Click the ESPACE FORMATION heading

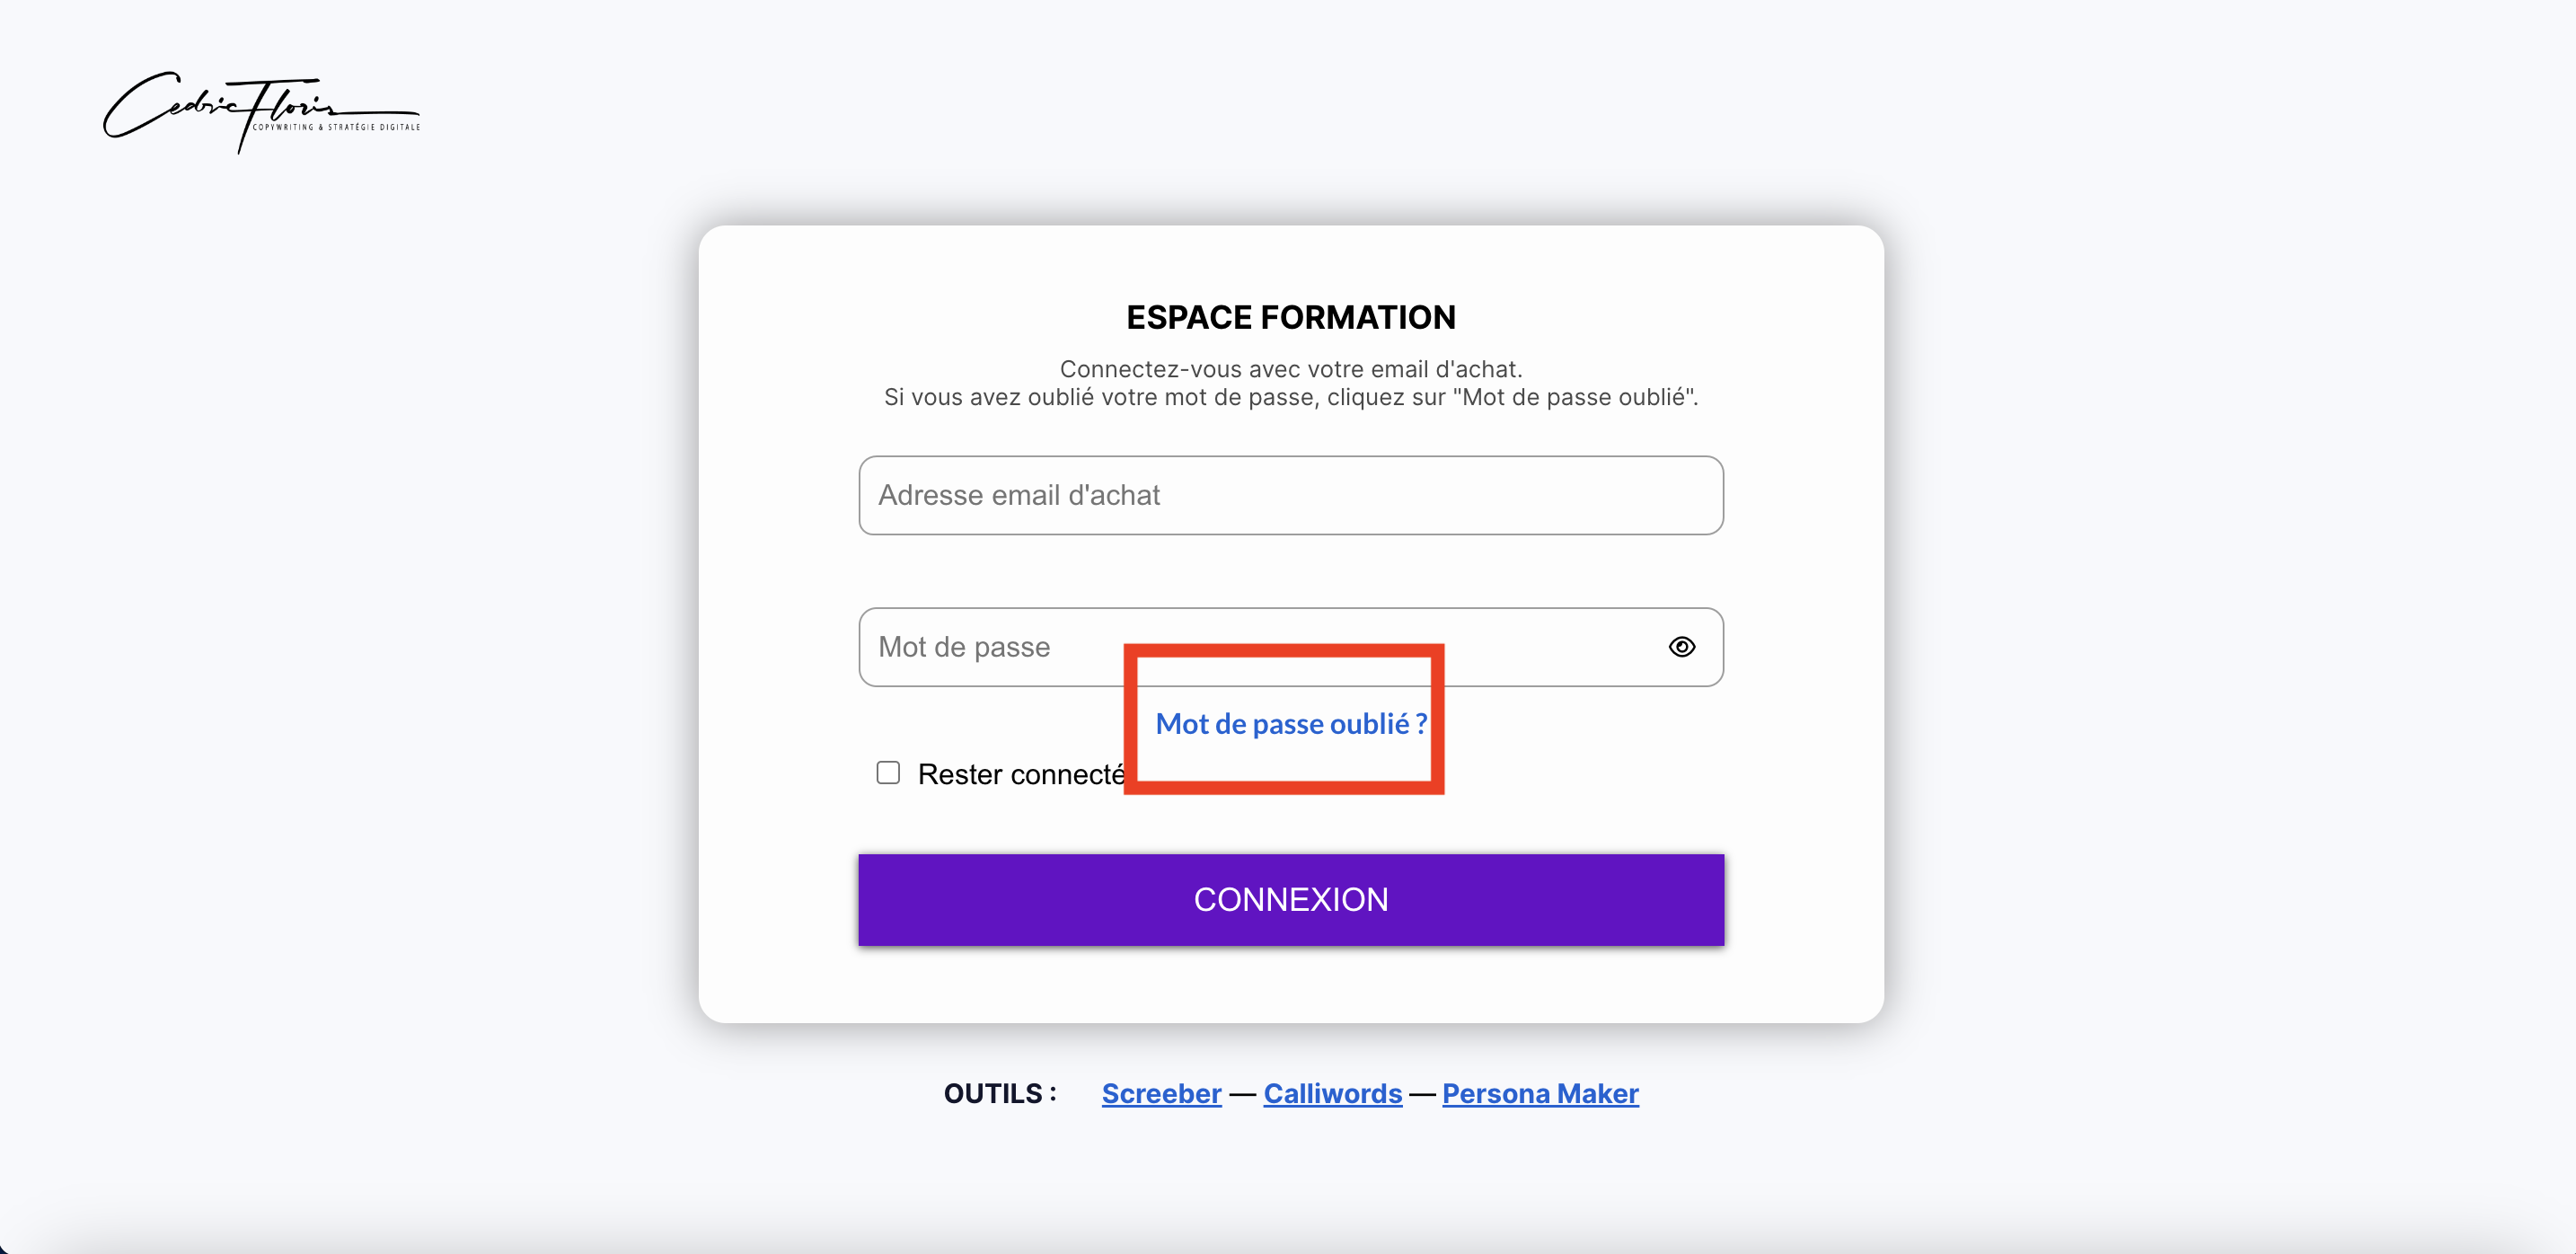coord(1290,318)
